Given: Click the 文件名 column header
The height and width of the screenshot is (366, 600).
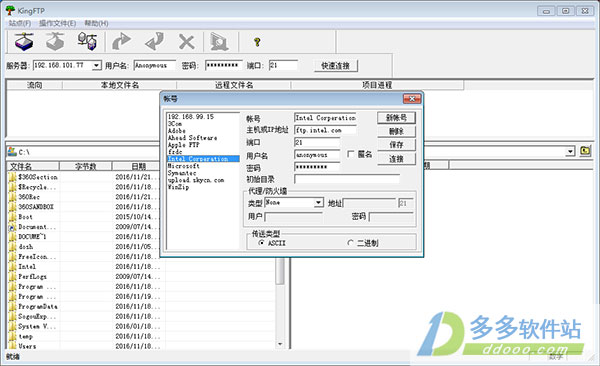Looking at the screenshot, I should [33, 166].
